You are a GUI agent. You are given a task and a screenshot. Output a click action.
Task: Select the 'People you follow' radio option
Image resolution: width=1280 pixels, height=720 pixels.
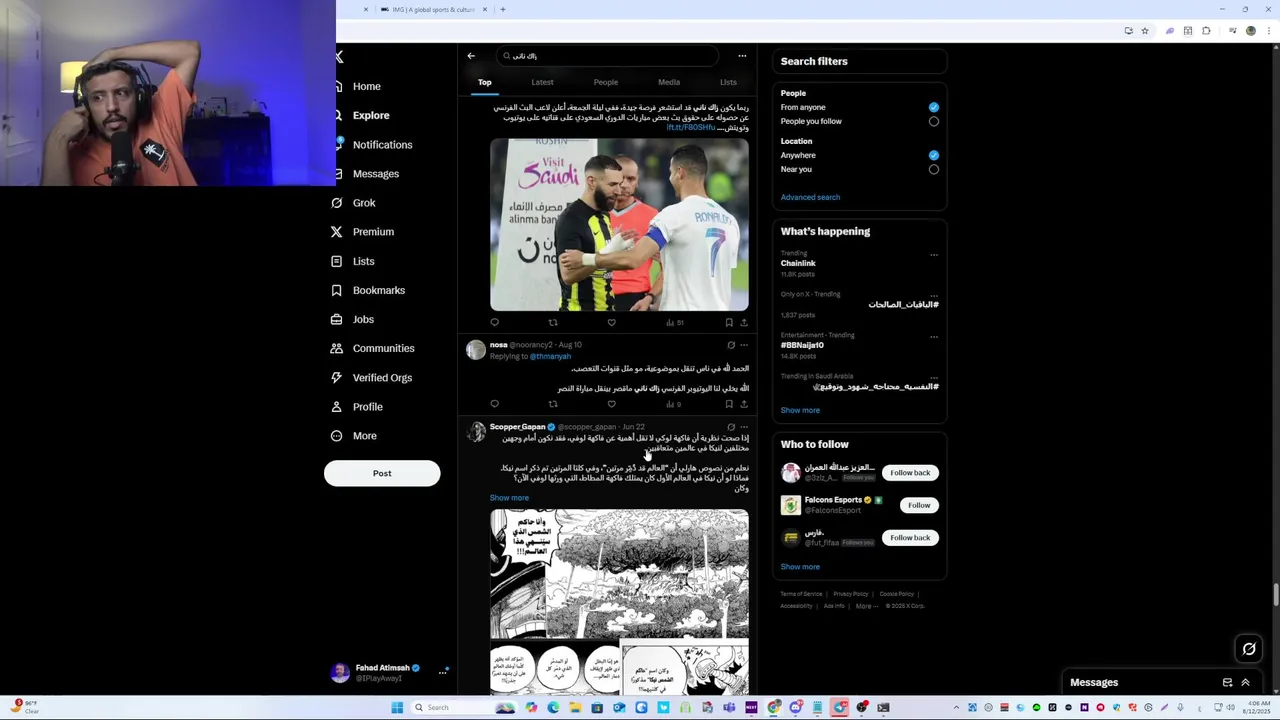tap(934, 121)
